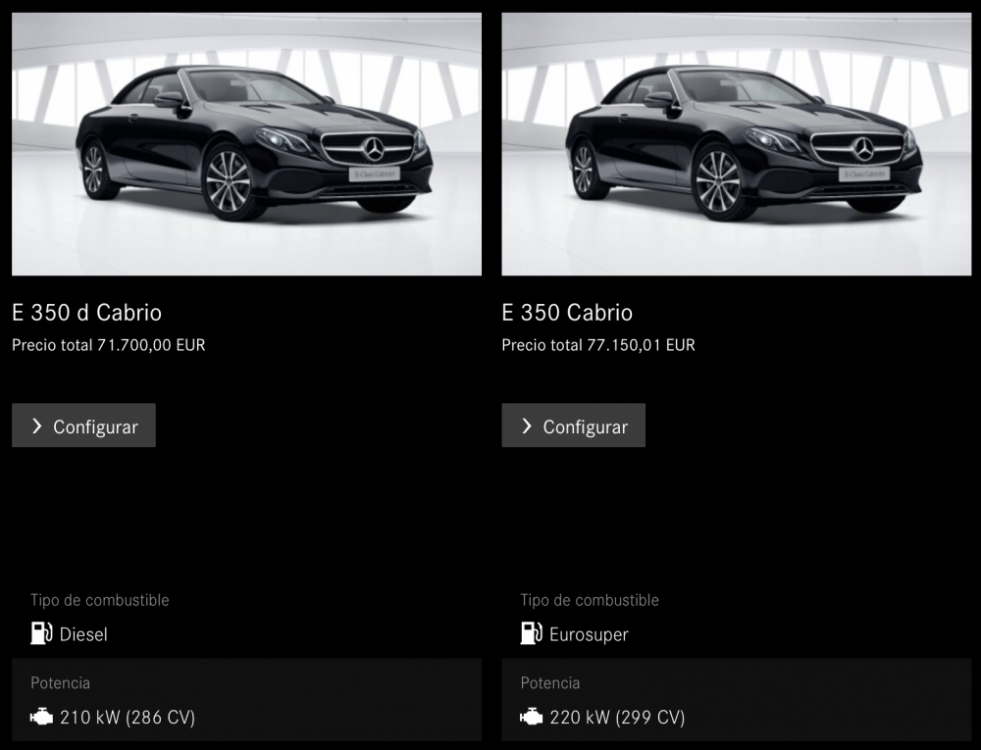Click the engine icon next to 220 kW
This screenshot has width=981, height=750.
pyautogui.click(x=531, y=717)
